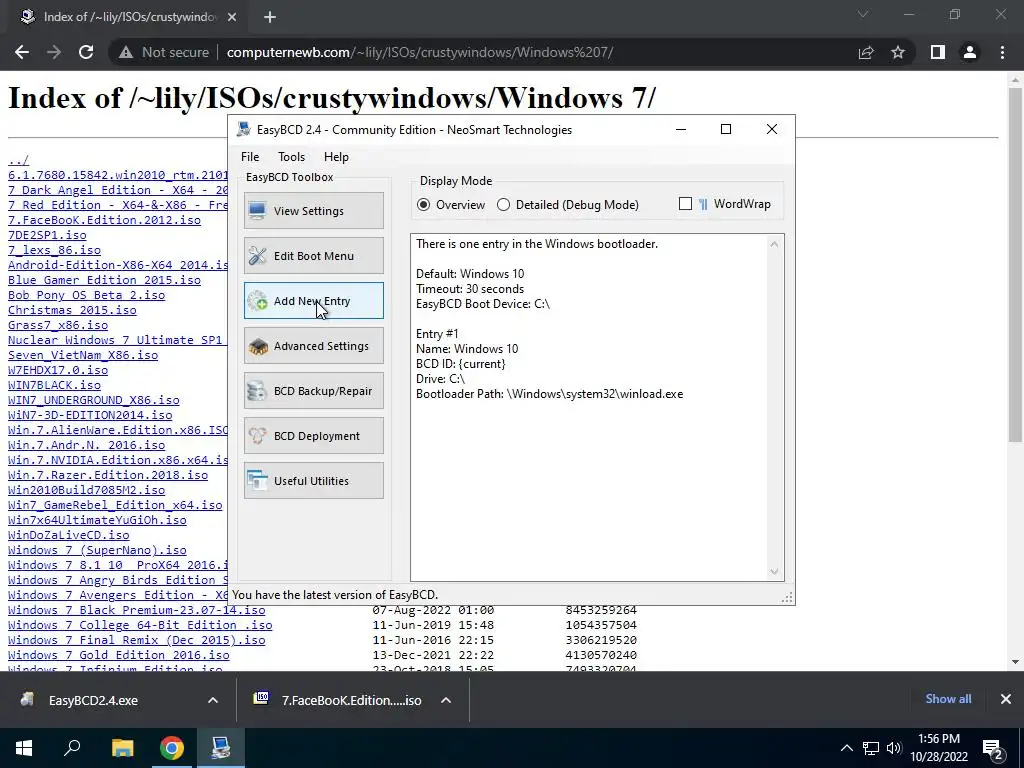Image resolution: width=1024 pixels, height=768 pixels.
Task: Open the EasyBCD2.4.exe downloaded file
Action: tap(93, 700)
